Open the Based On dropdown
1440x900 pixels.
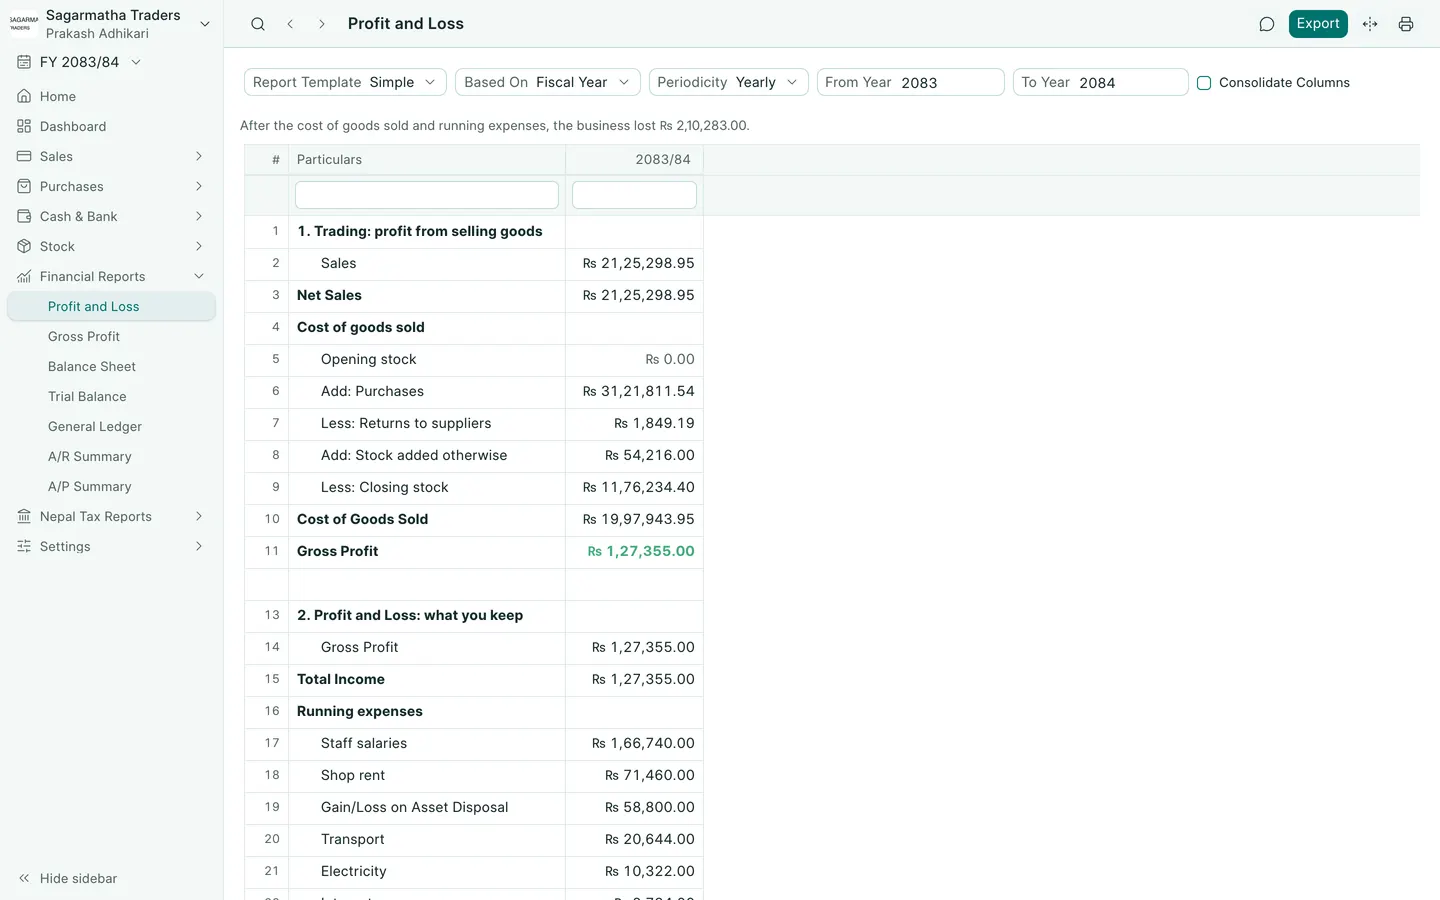[x=548, y=82]
